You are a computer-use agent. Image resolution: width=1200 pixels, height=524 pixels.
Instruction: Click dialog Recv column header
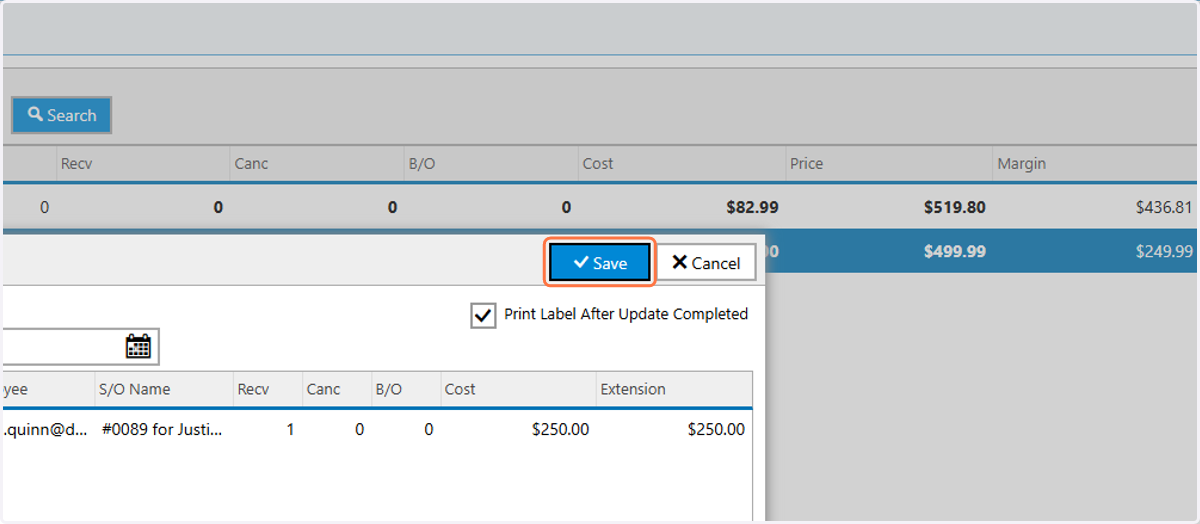pyautogui.click(x=267, y=389)
